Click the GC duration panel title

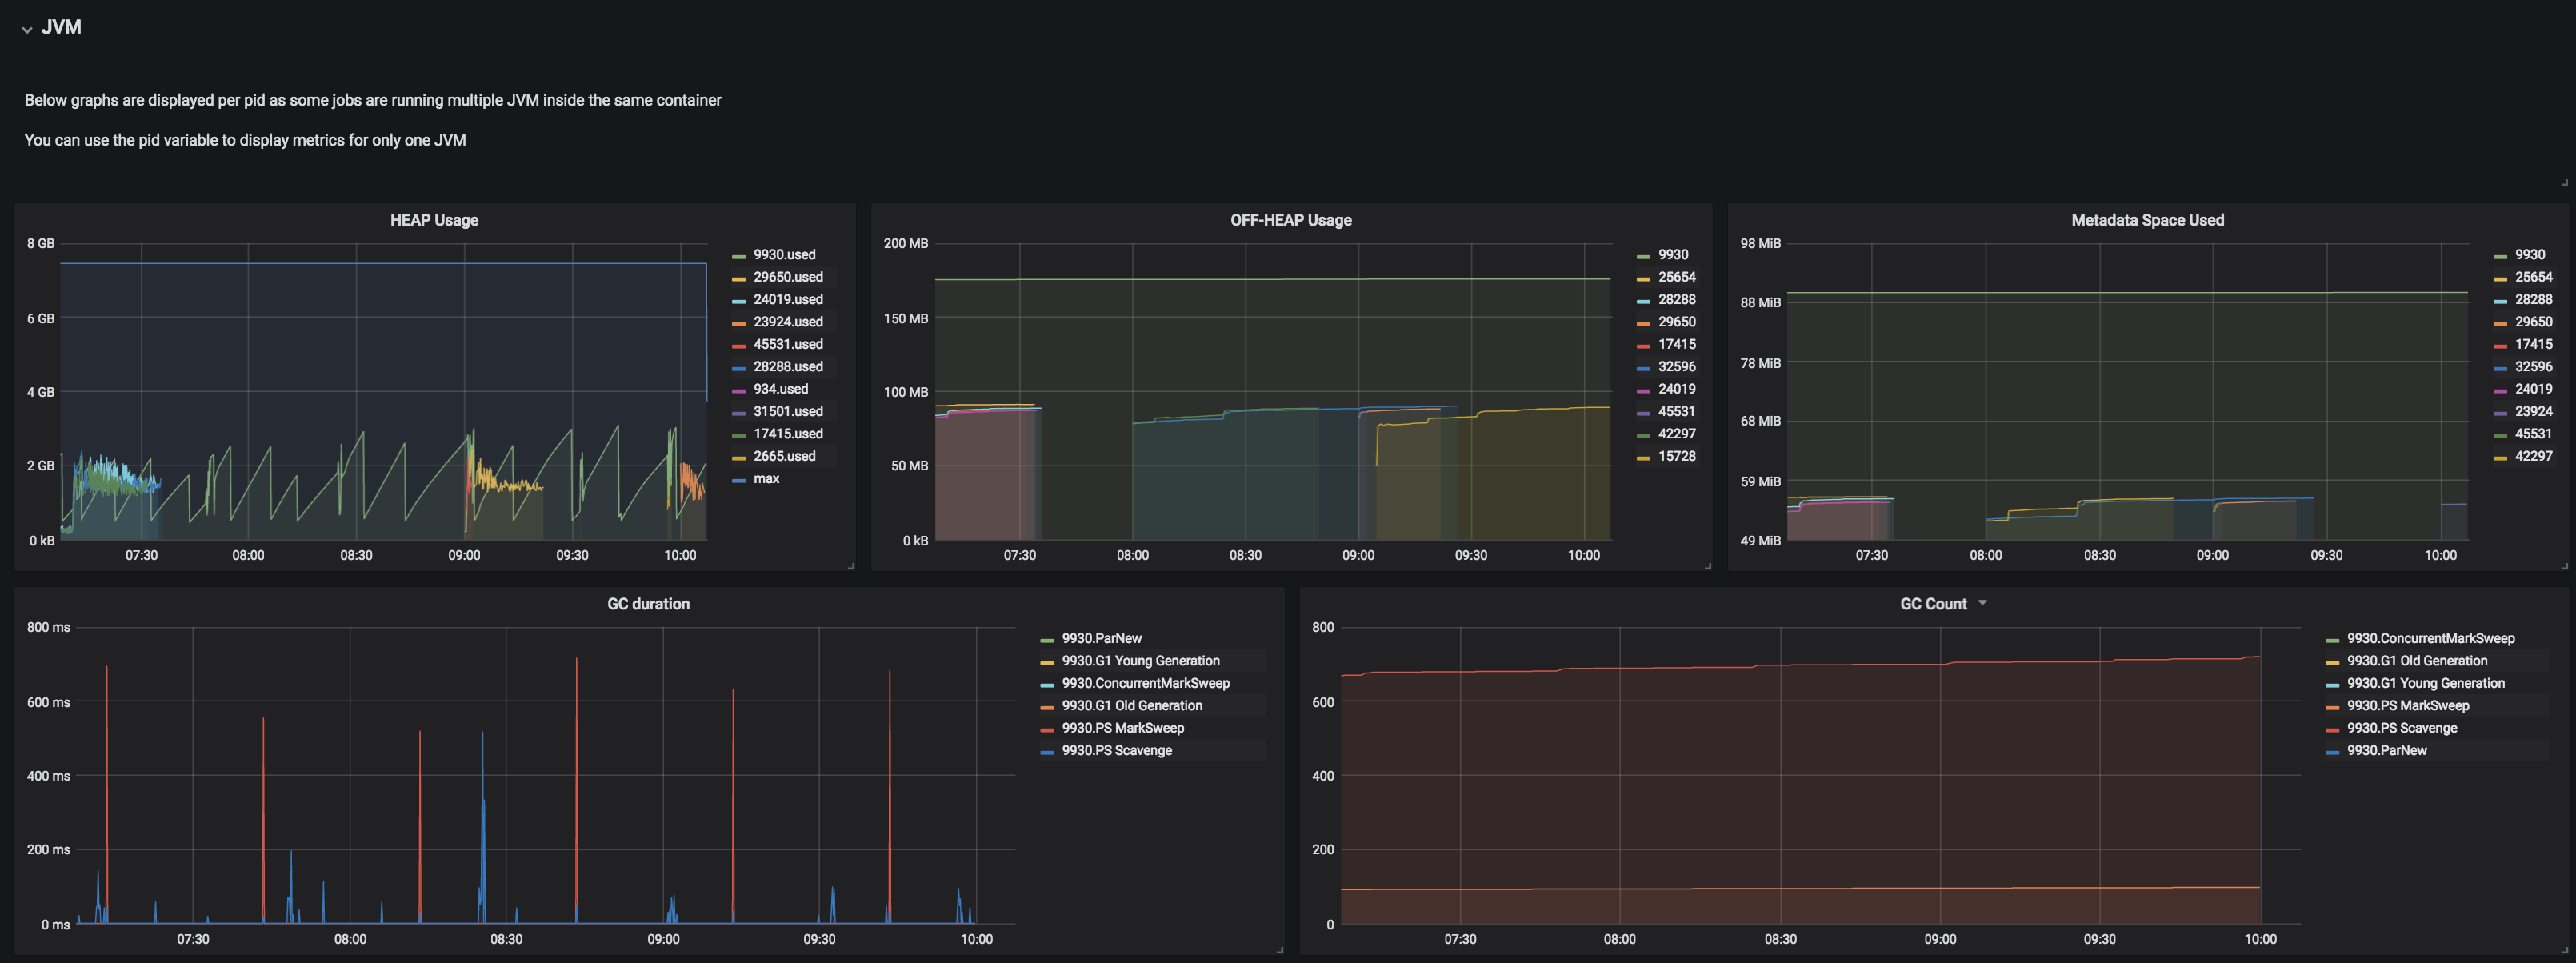648,604
